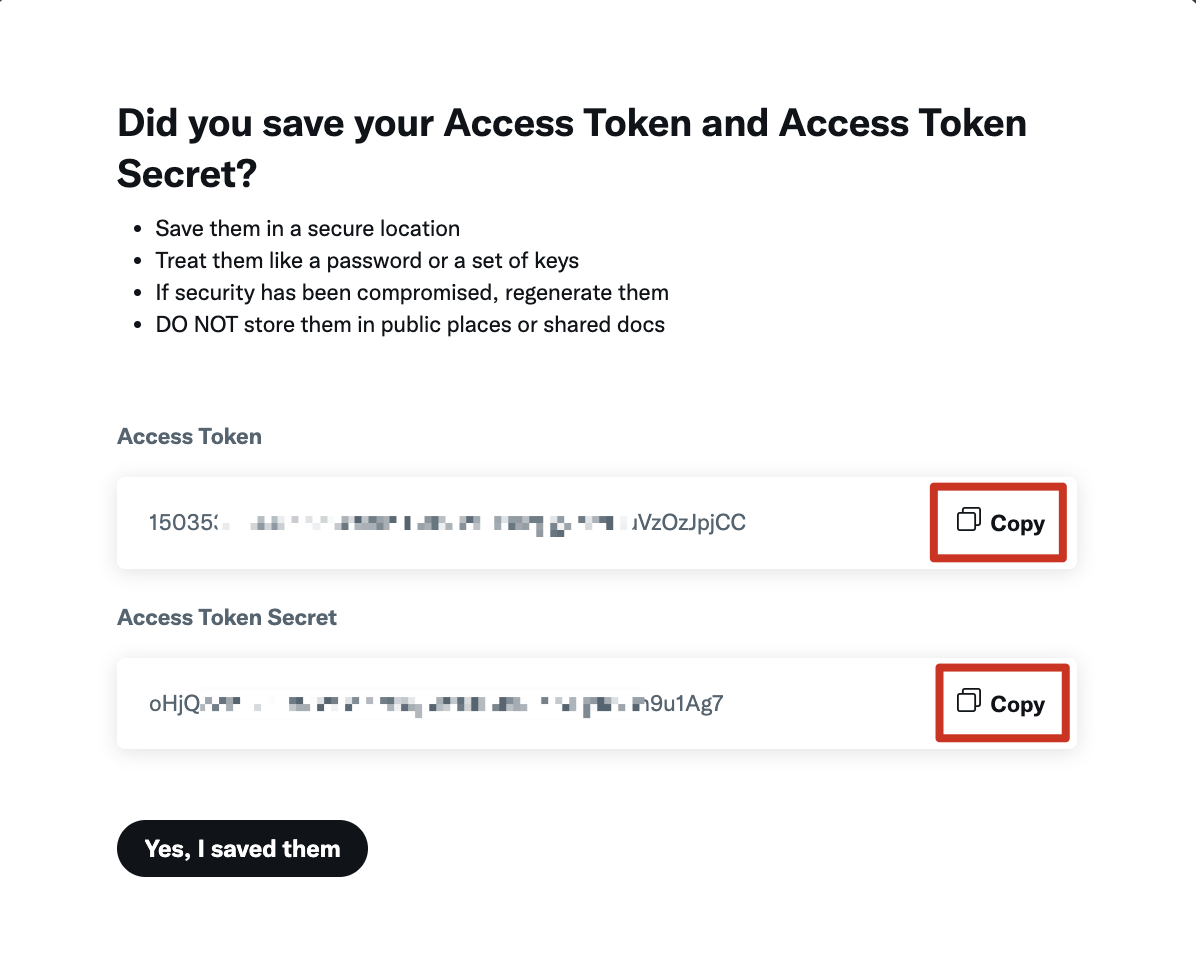1196x966 pixels.
Task: Click the "DO NOT store them in public places" bullet
Action: (410, 325)
